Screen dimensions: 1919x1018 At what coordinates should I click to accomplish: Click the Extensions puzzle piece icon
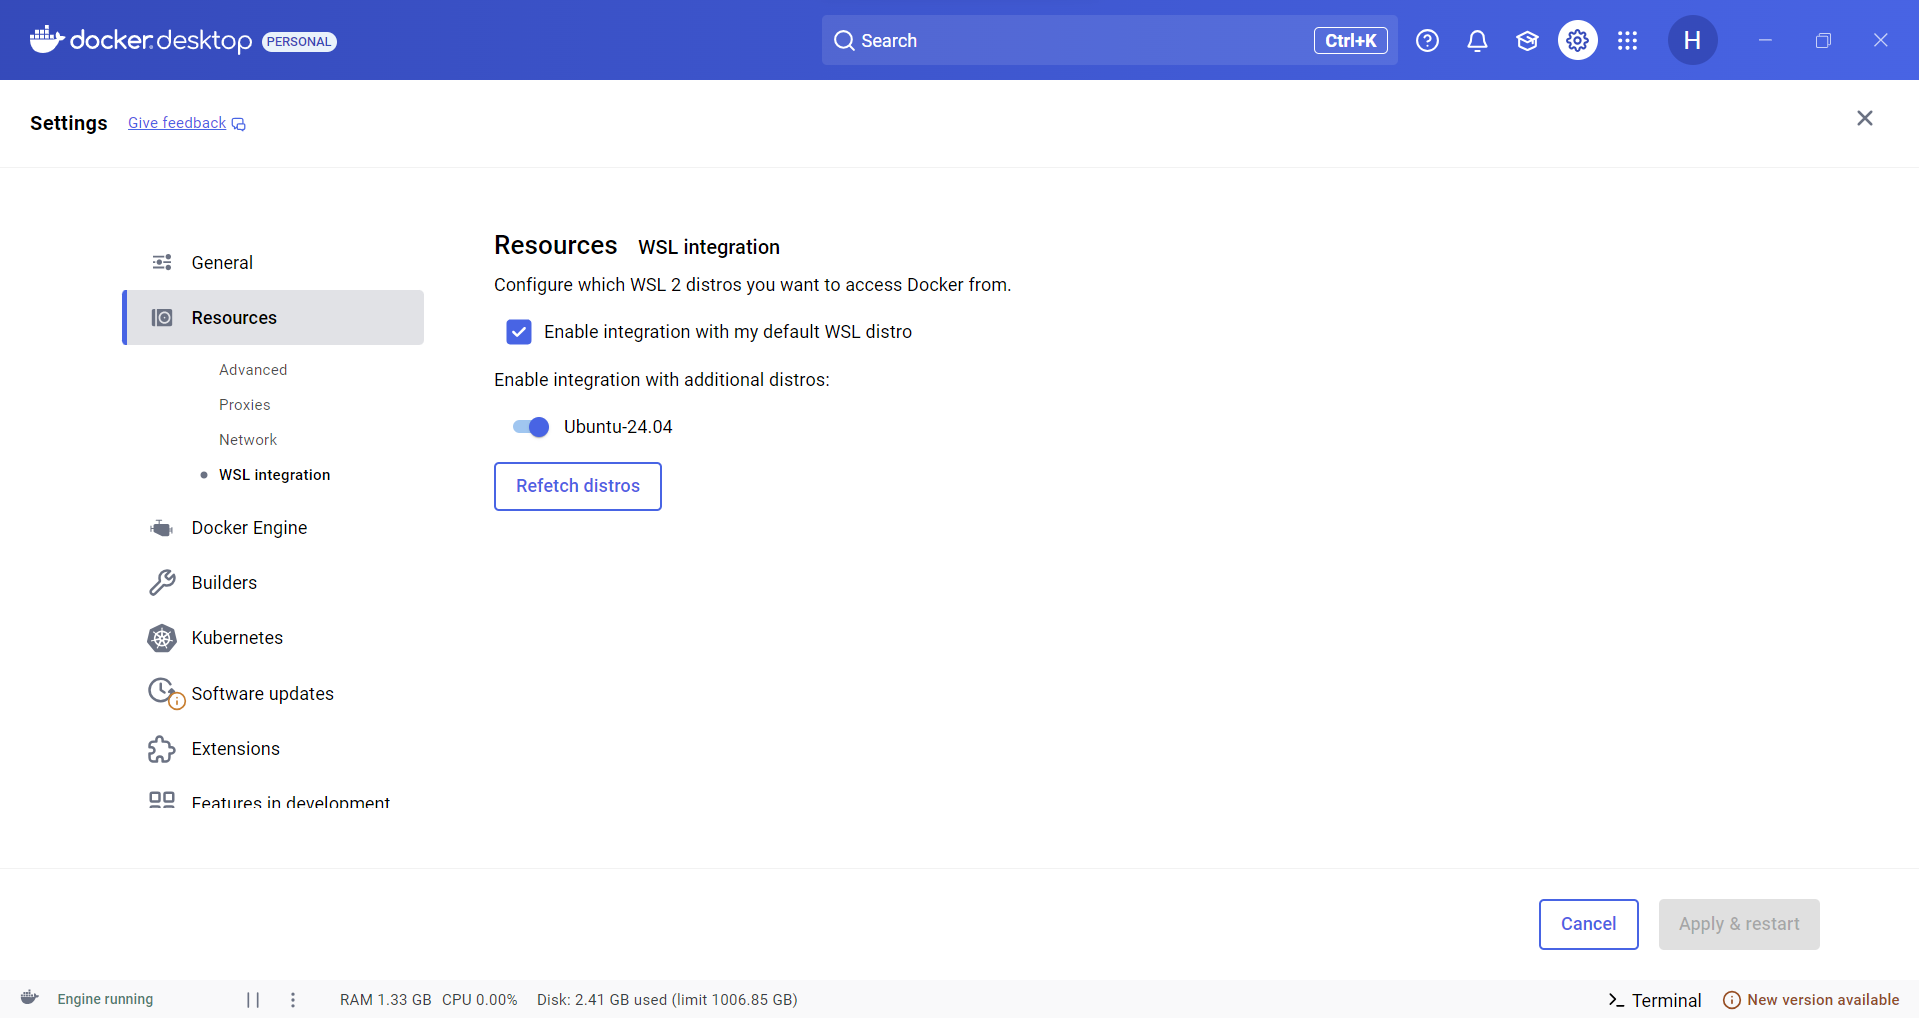(x=162, y=749)
